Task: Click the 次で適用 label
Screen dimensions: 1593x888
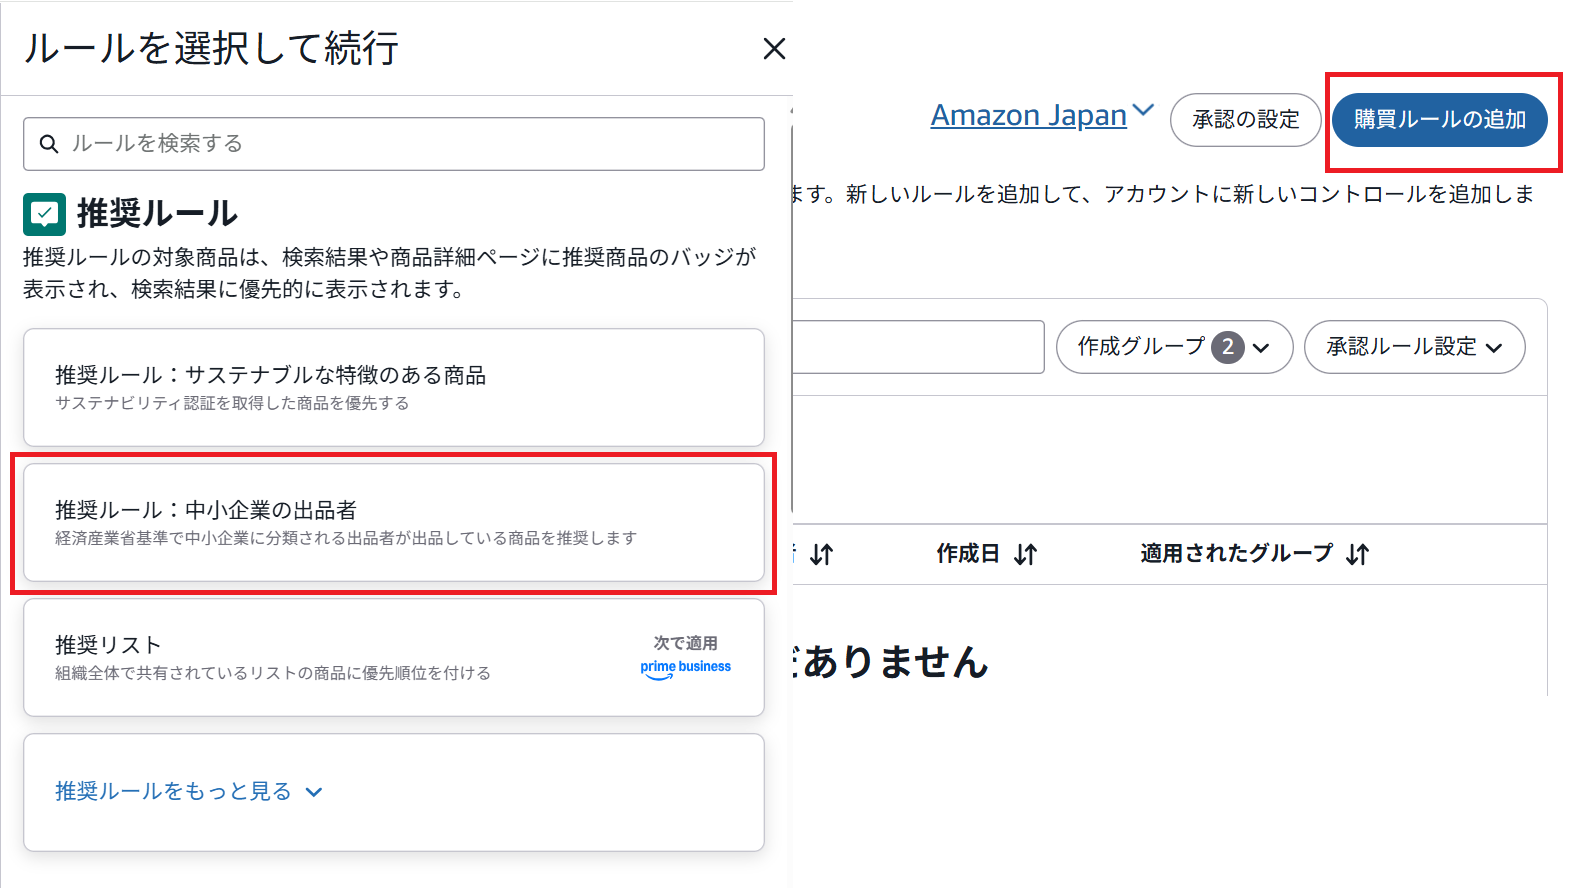Action: click(x=686, y=643)
